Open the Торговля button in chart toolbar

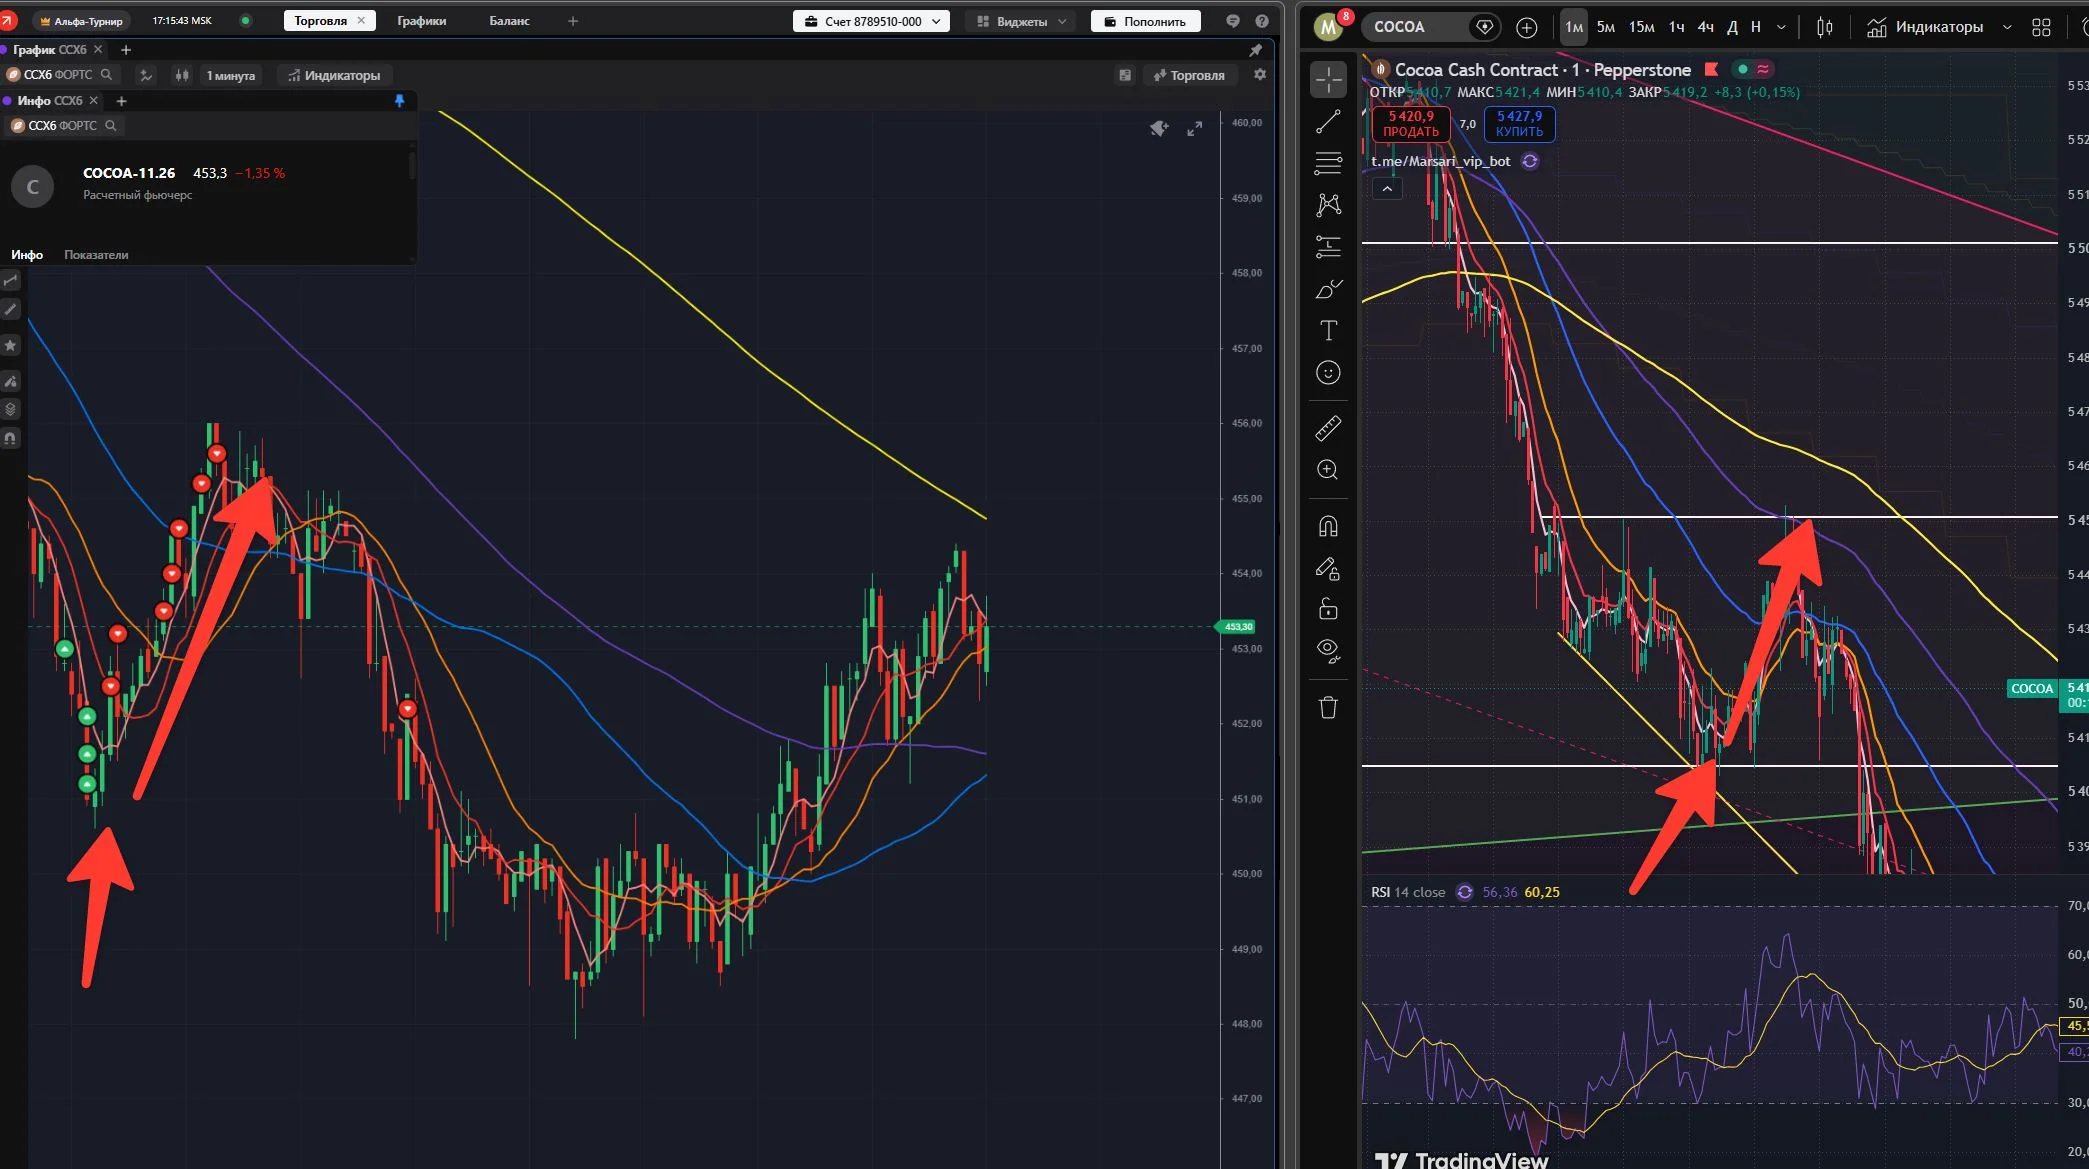(1189, 76)
